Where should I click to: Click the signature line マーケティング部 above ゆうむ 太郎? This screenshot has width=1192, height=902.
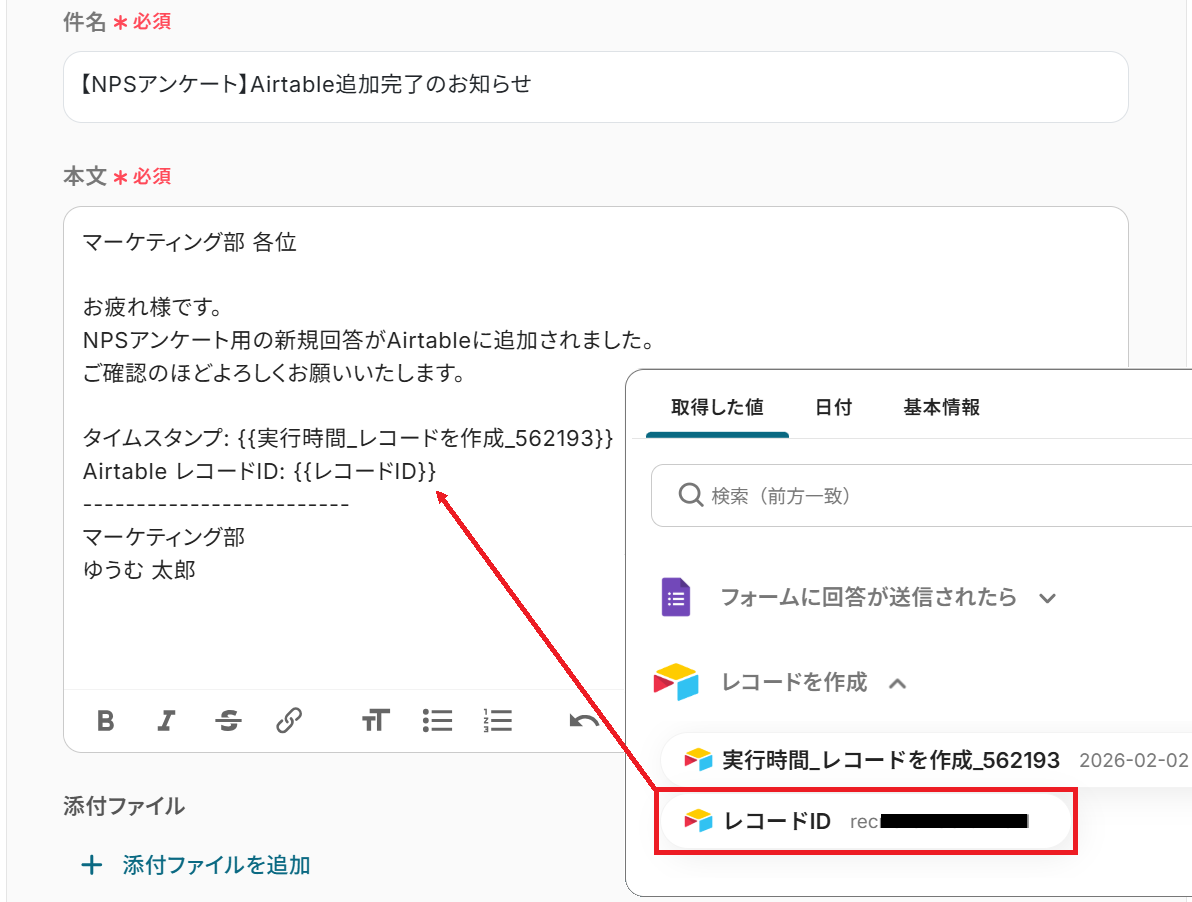point(163,537)
